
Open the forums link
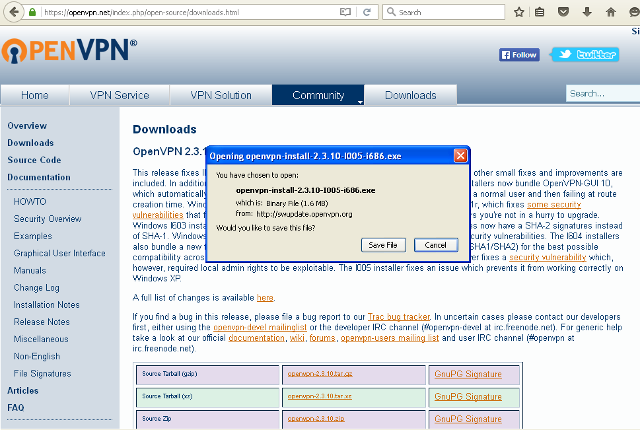322,338
